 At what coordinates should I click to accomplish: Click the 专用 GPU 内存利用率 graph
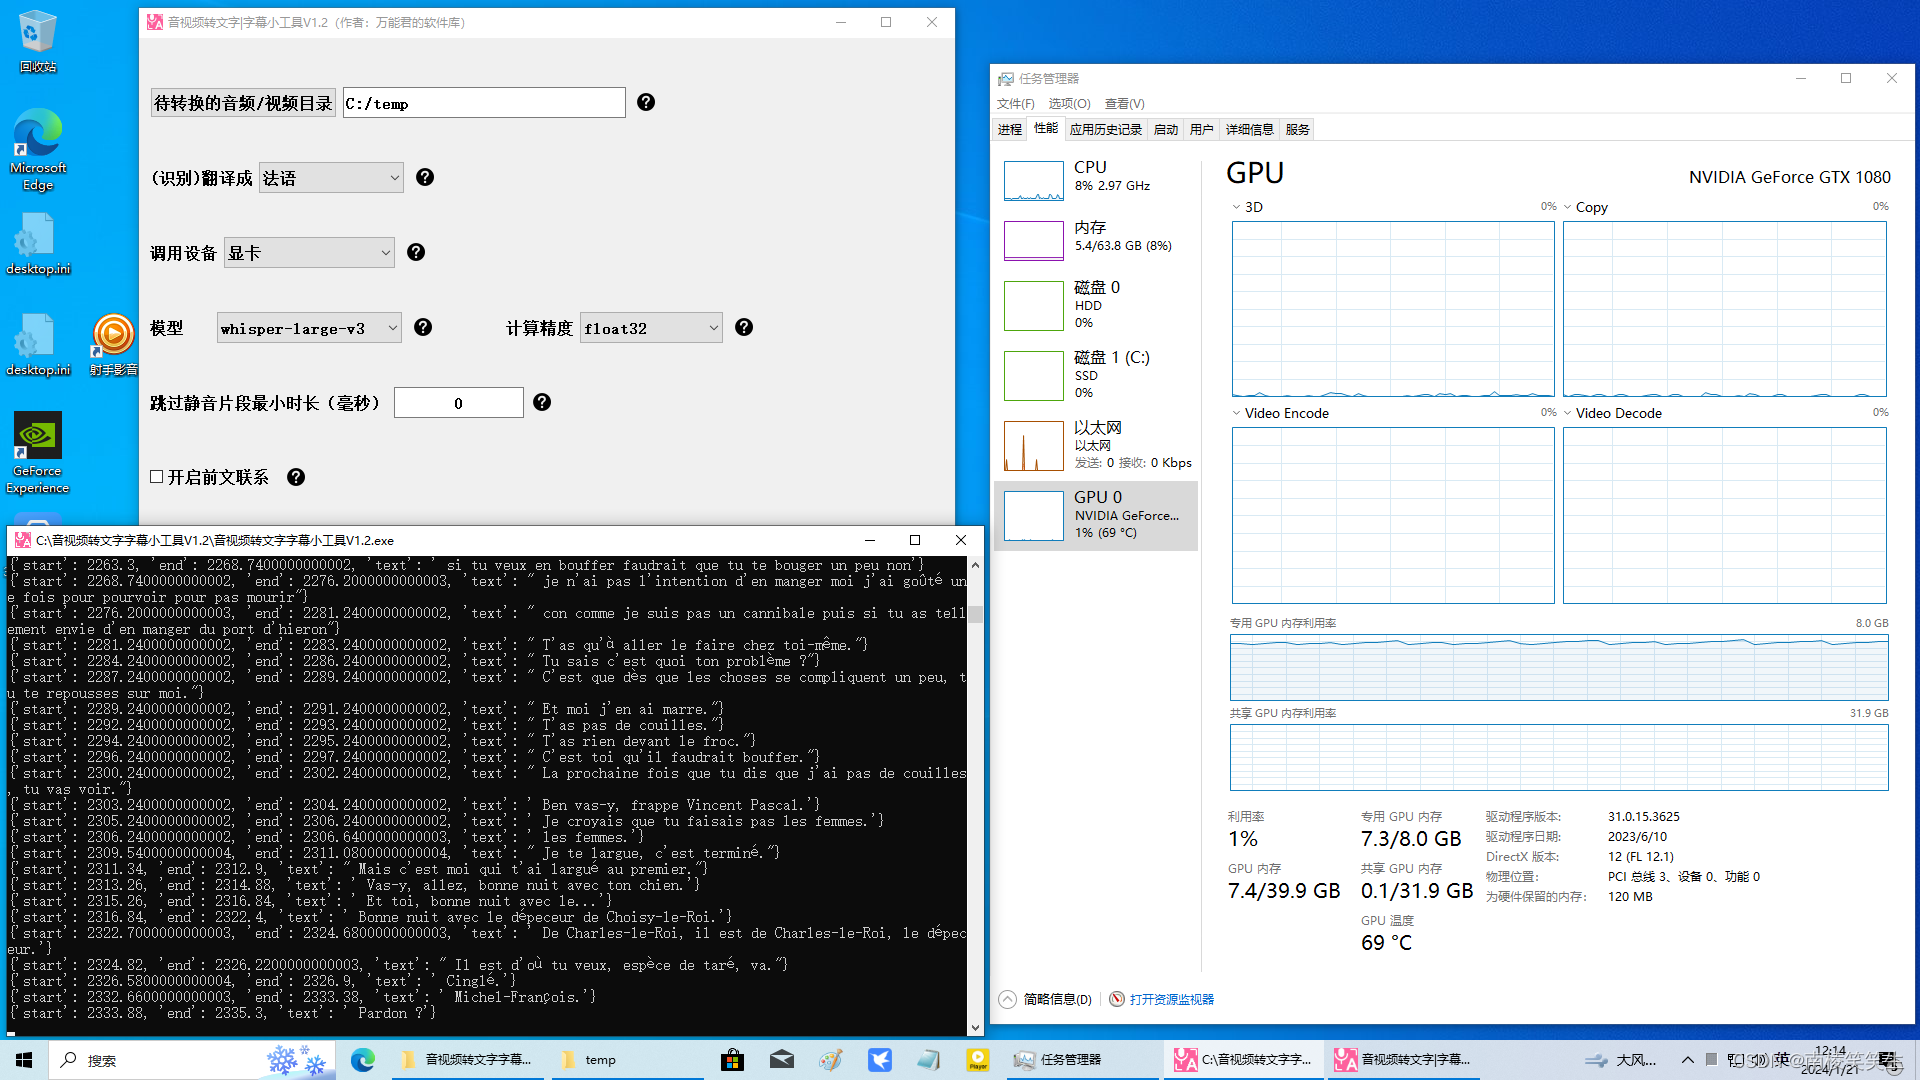[1559, 667]
